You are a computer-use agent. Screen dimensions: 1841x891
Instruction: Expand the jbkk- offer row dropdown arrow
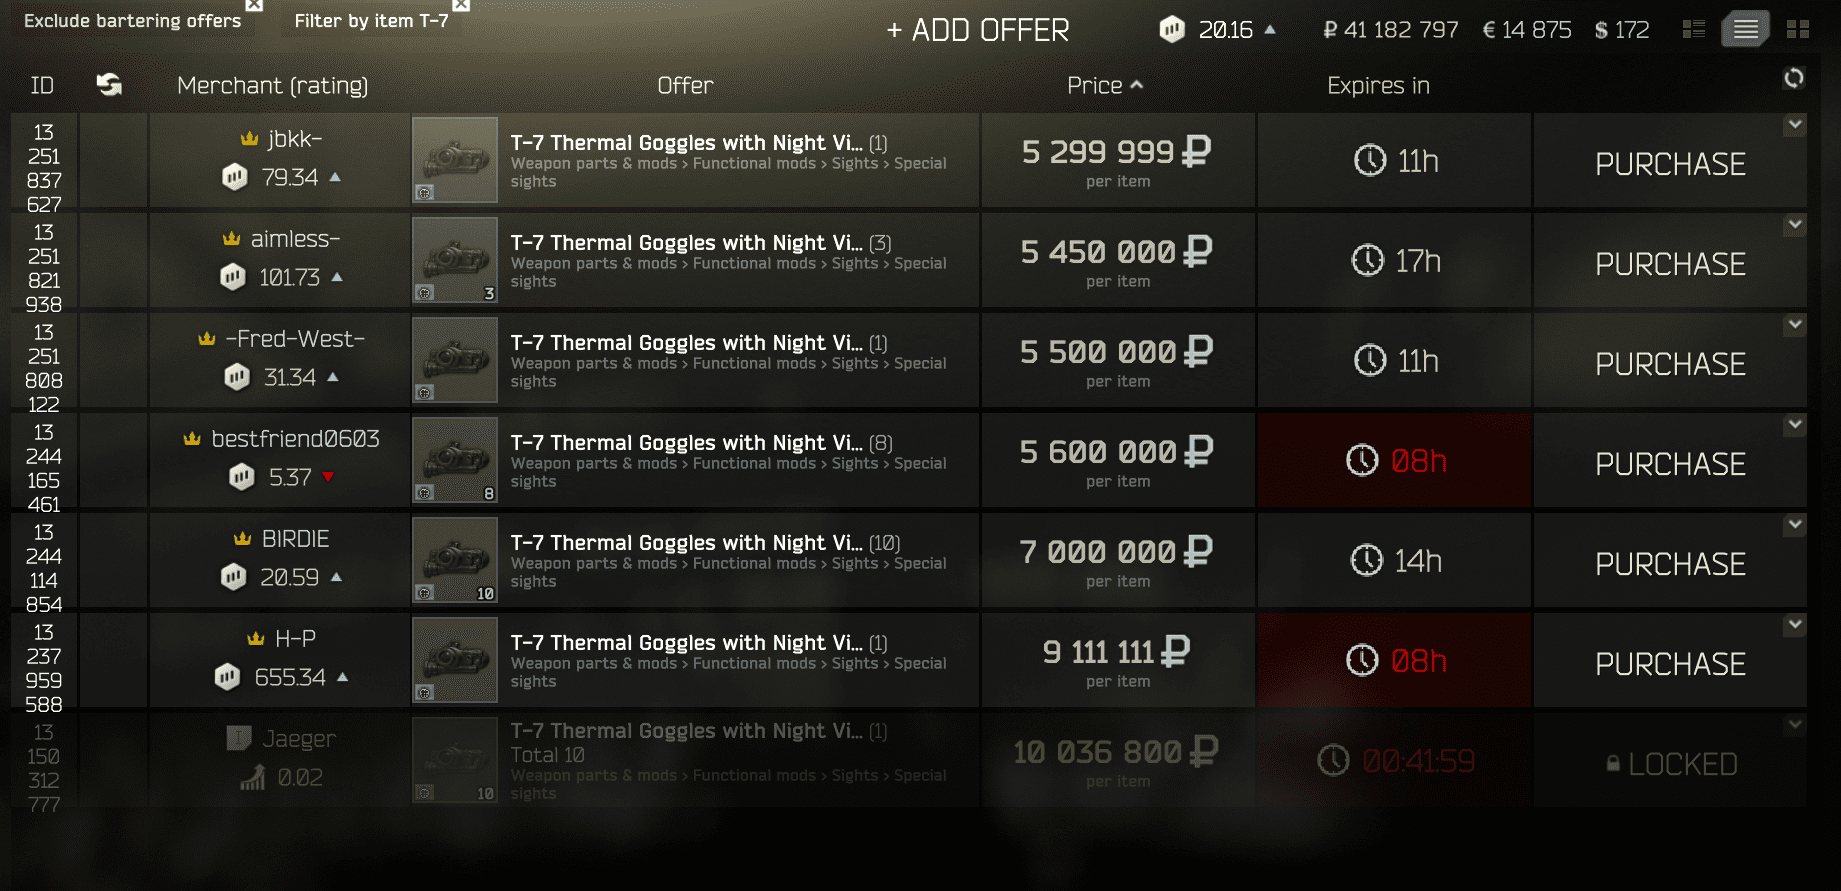tap(1795, 125)
